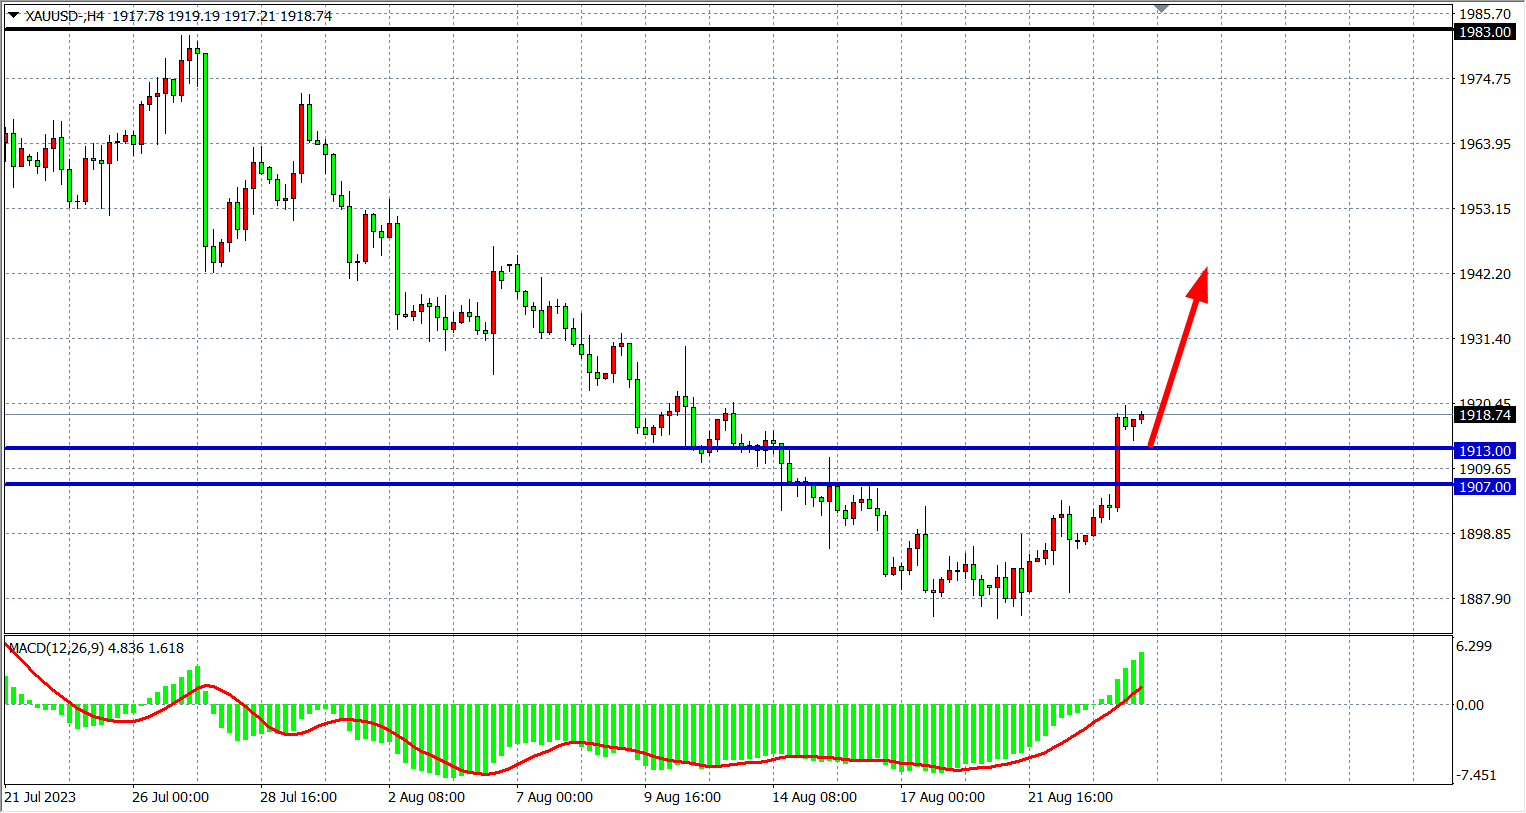Click the 1942.20 price scale label
The height and width of the screenshot is (813, 1526).
click(x=1484, y=274)
